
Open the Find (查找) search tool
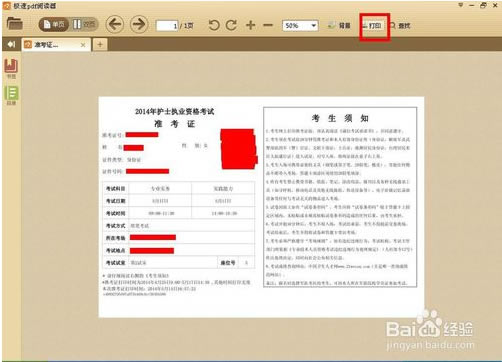click(x=400, y=26)
